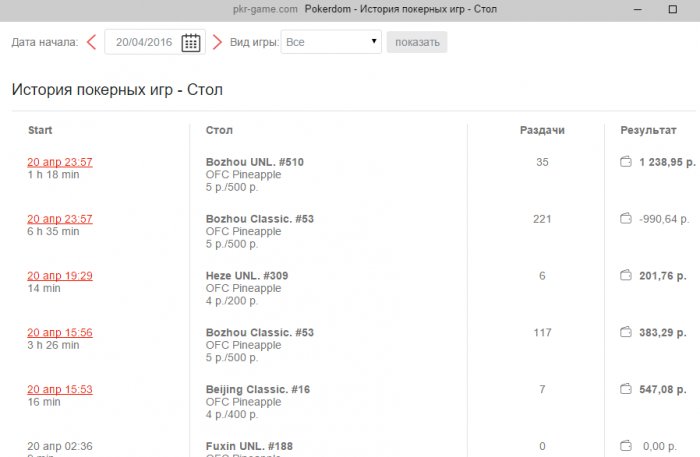Open the calendar date picker icon
The width and height of the screenshot is (700, 457).
[191, 42]
